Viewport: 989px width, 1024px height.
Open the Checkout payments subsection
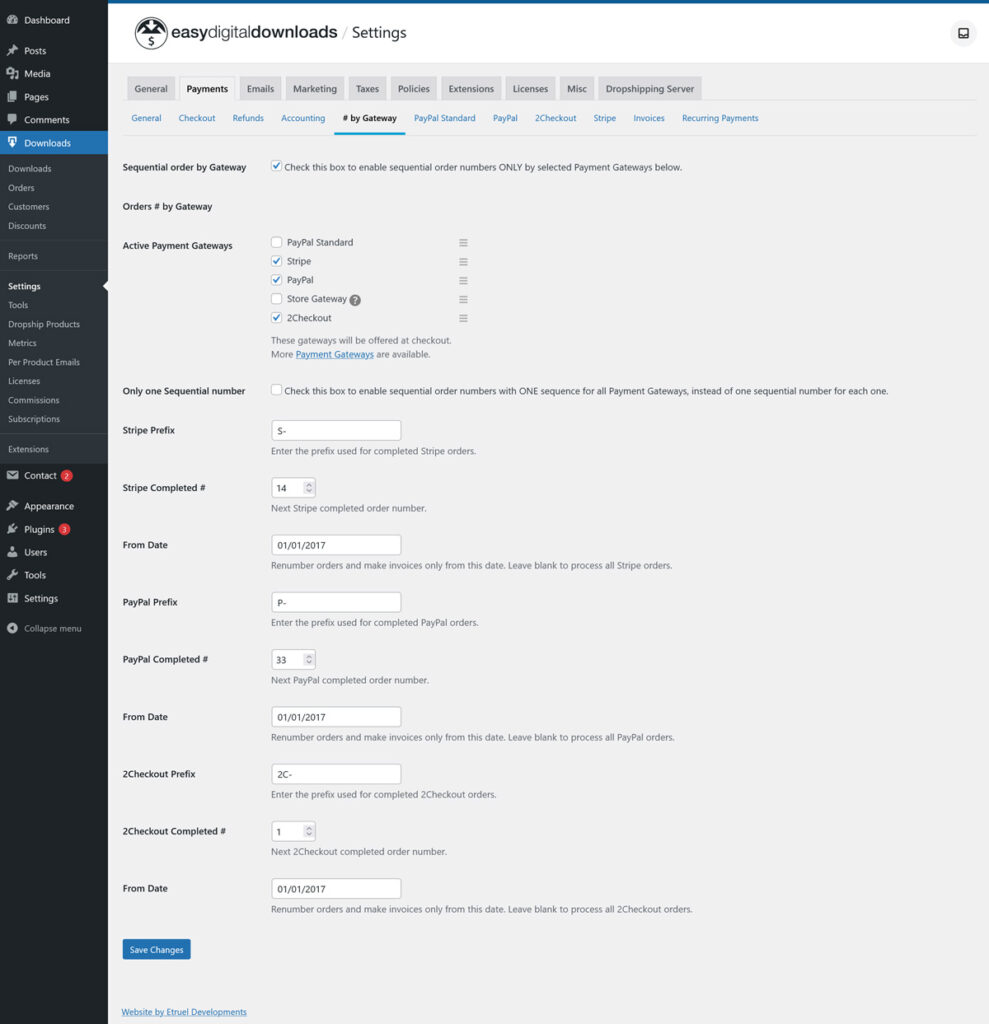click(197, 118)
